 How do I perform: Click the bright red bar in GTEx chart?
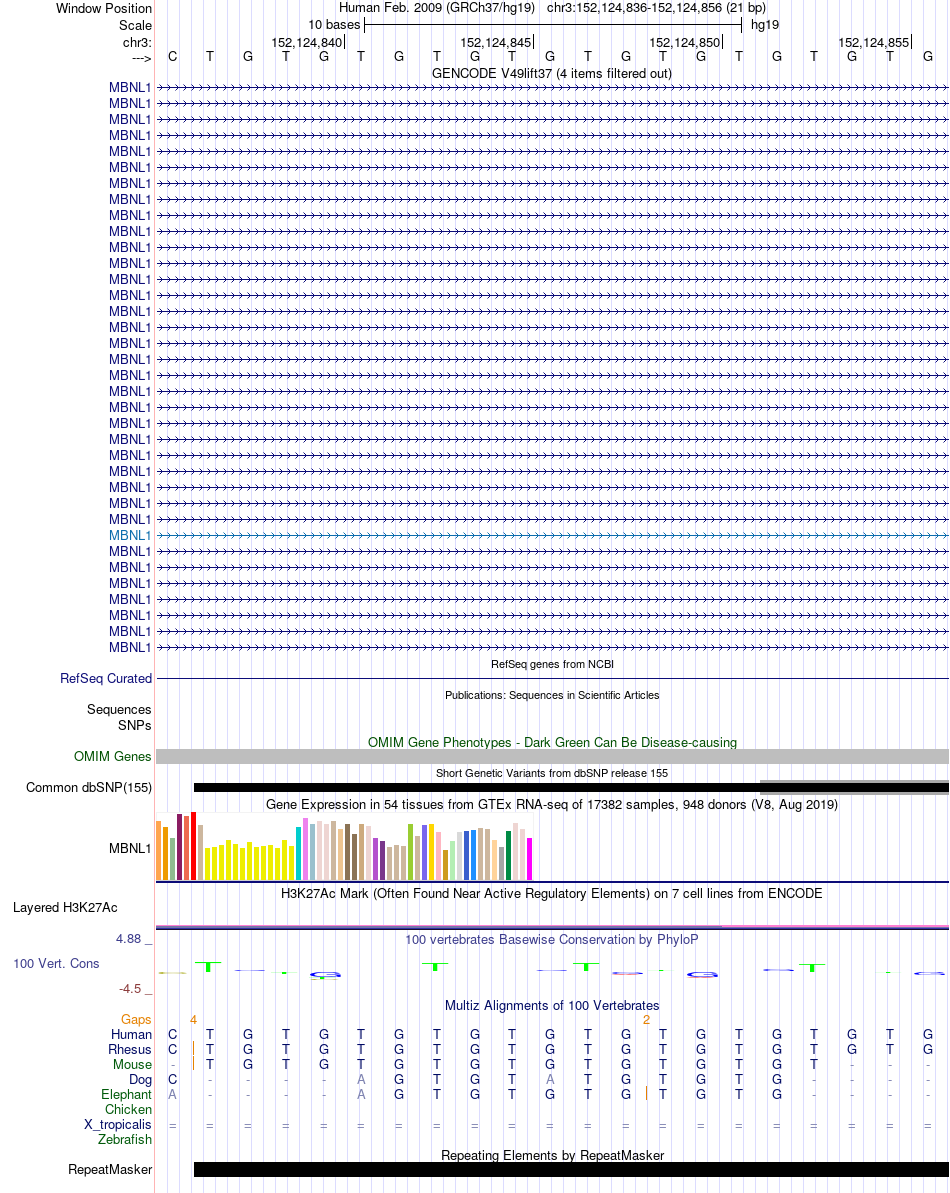pos(193,846)
